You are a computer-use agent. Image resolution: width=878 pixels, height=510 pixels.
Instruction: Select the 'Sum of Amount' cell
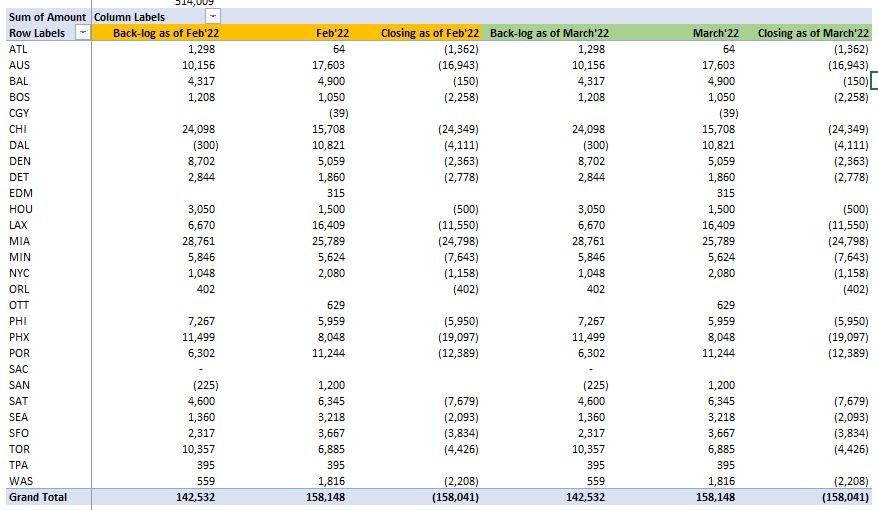click(x=47, y=17)
